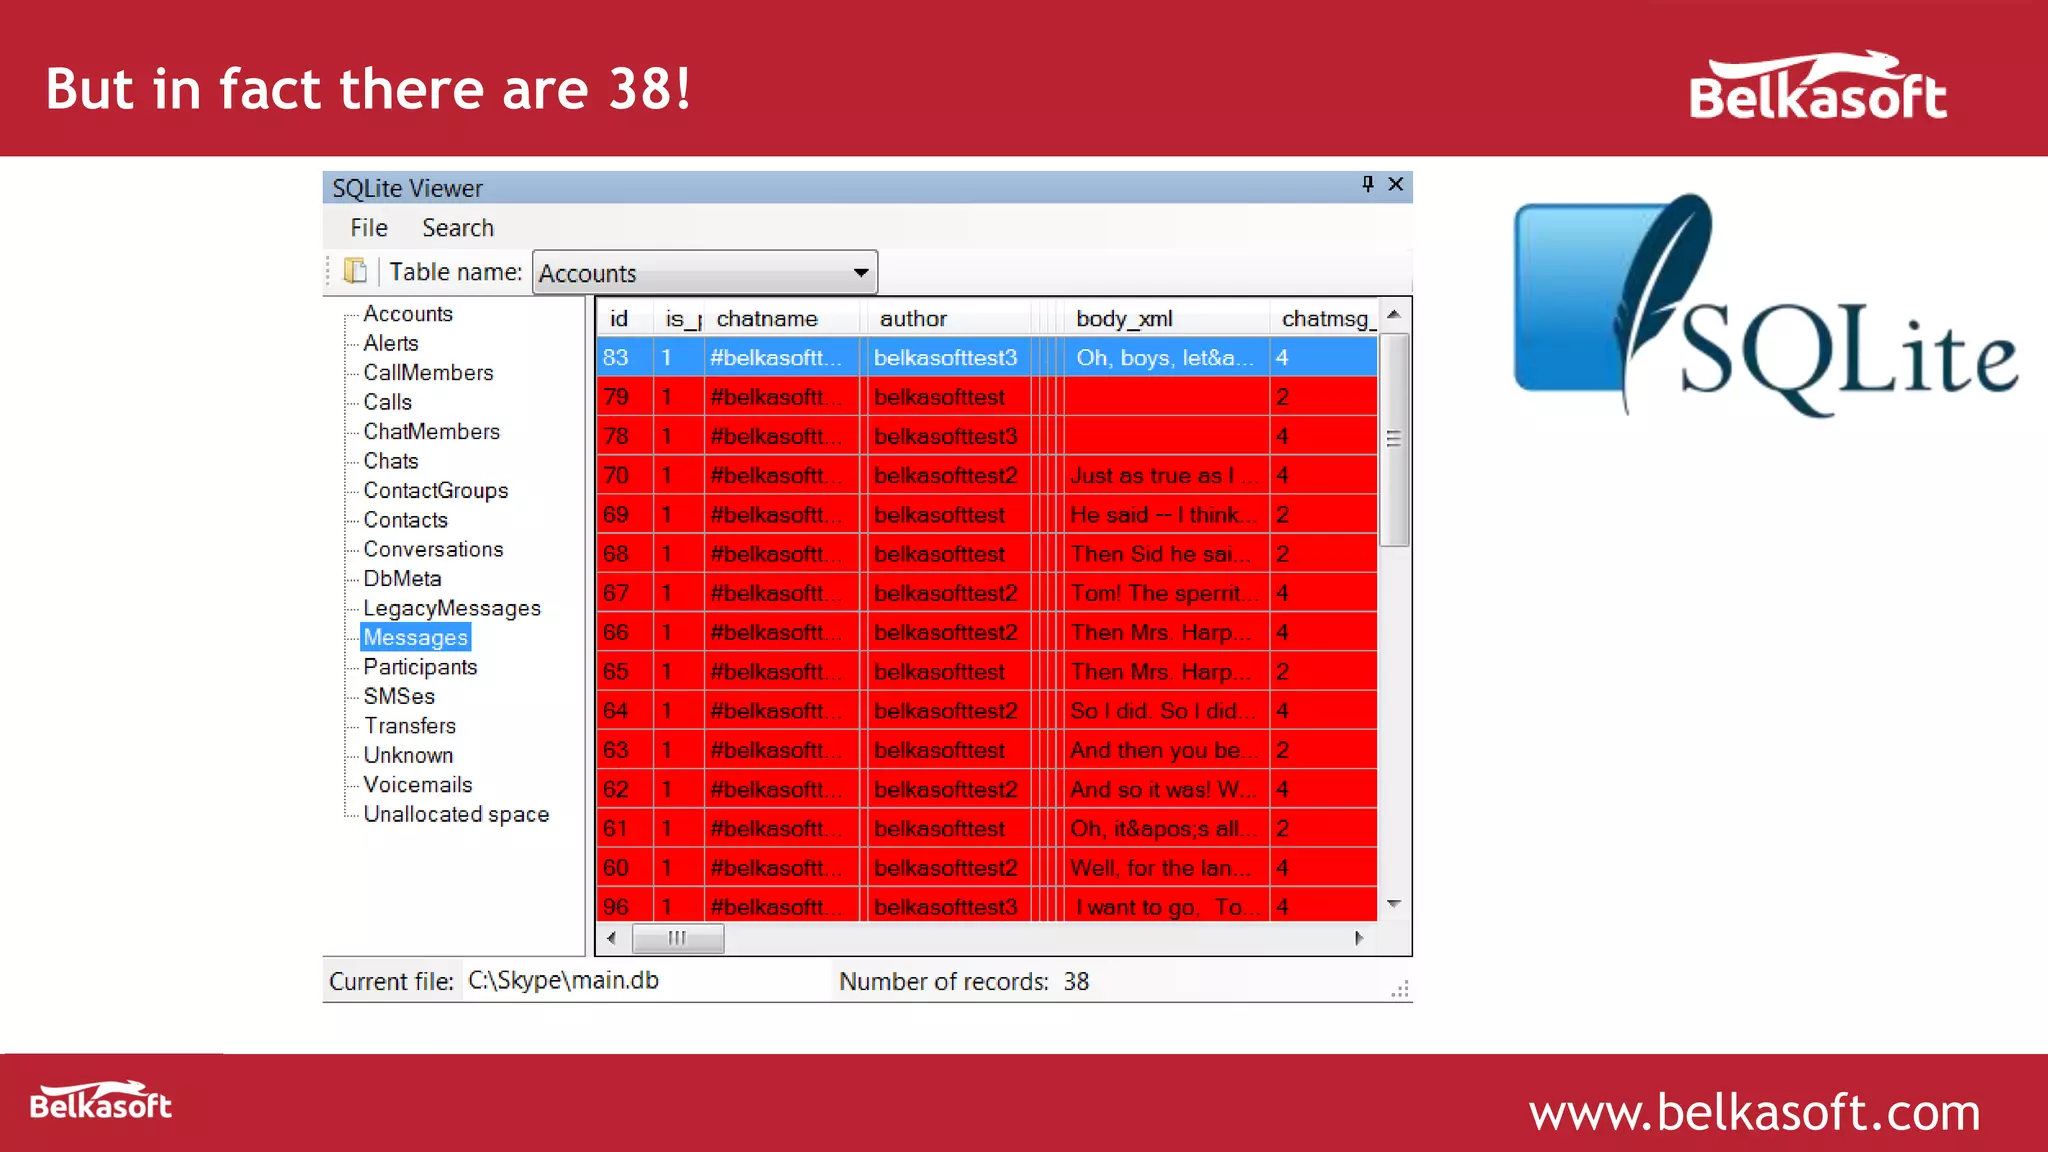Open the www.belkasoft.com link
The height and width of the screenshot is (1152, 2048).
[x=1754, y=1113]
